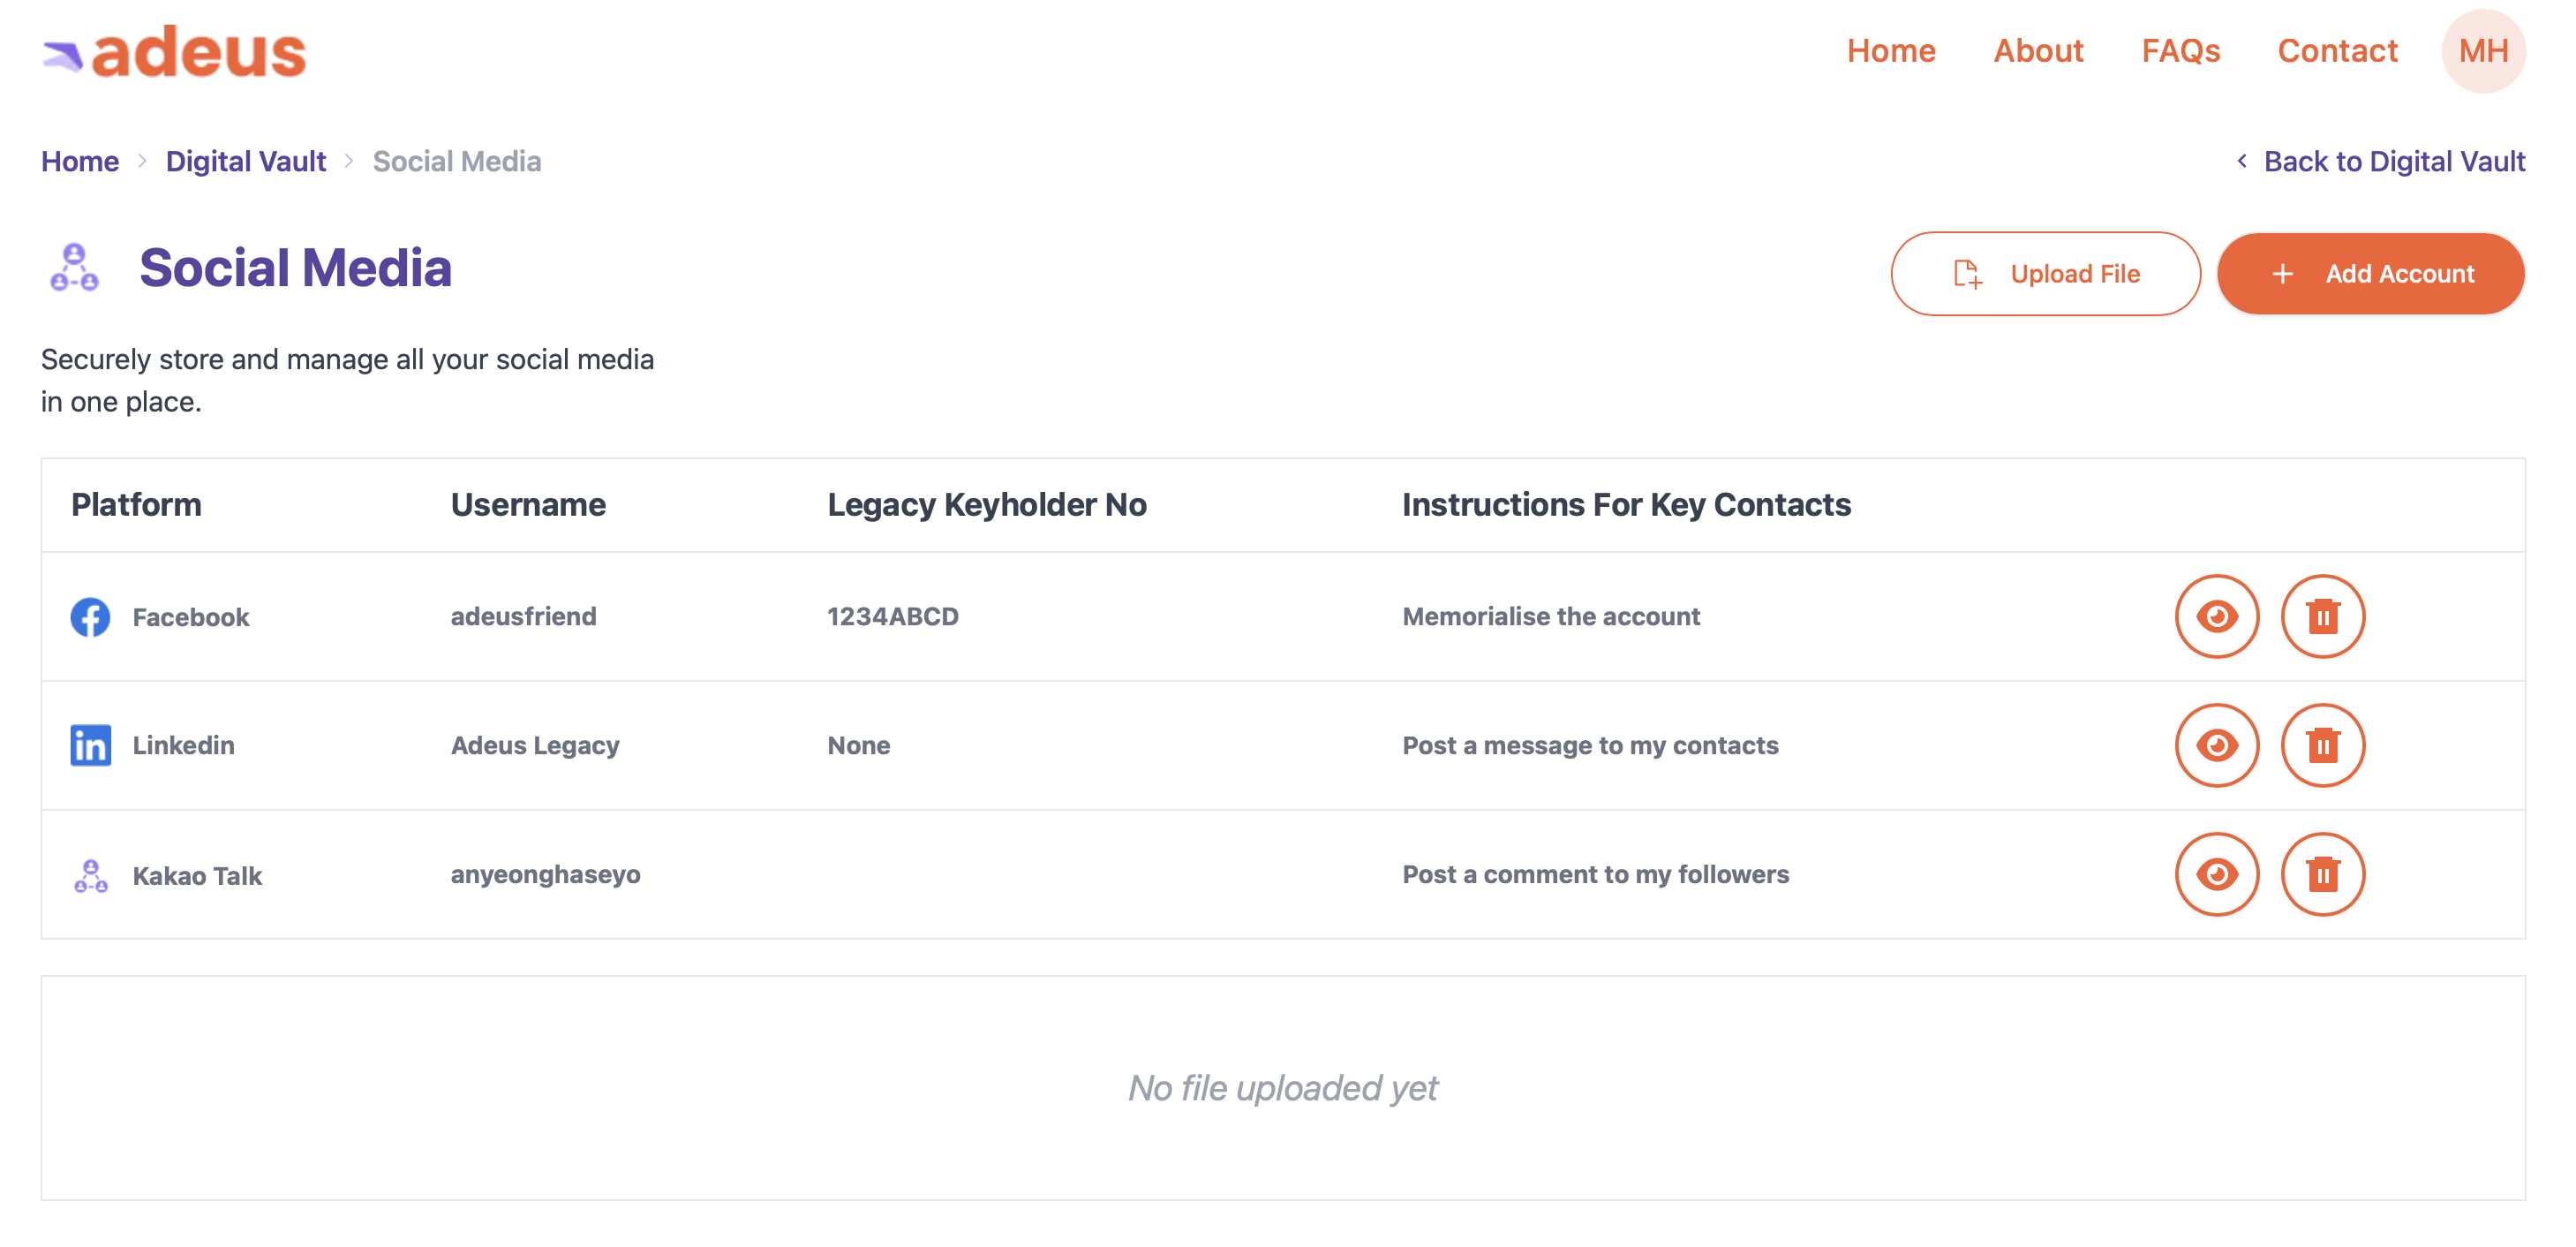Click the Linkedin platform icon
2576x1247 pixels.
90,745
